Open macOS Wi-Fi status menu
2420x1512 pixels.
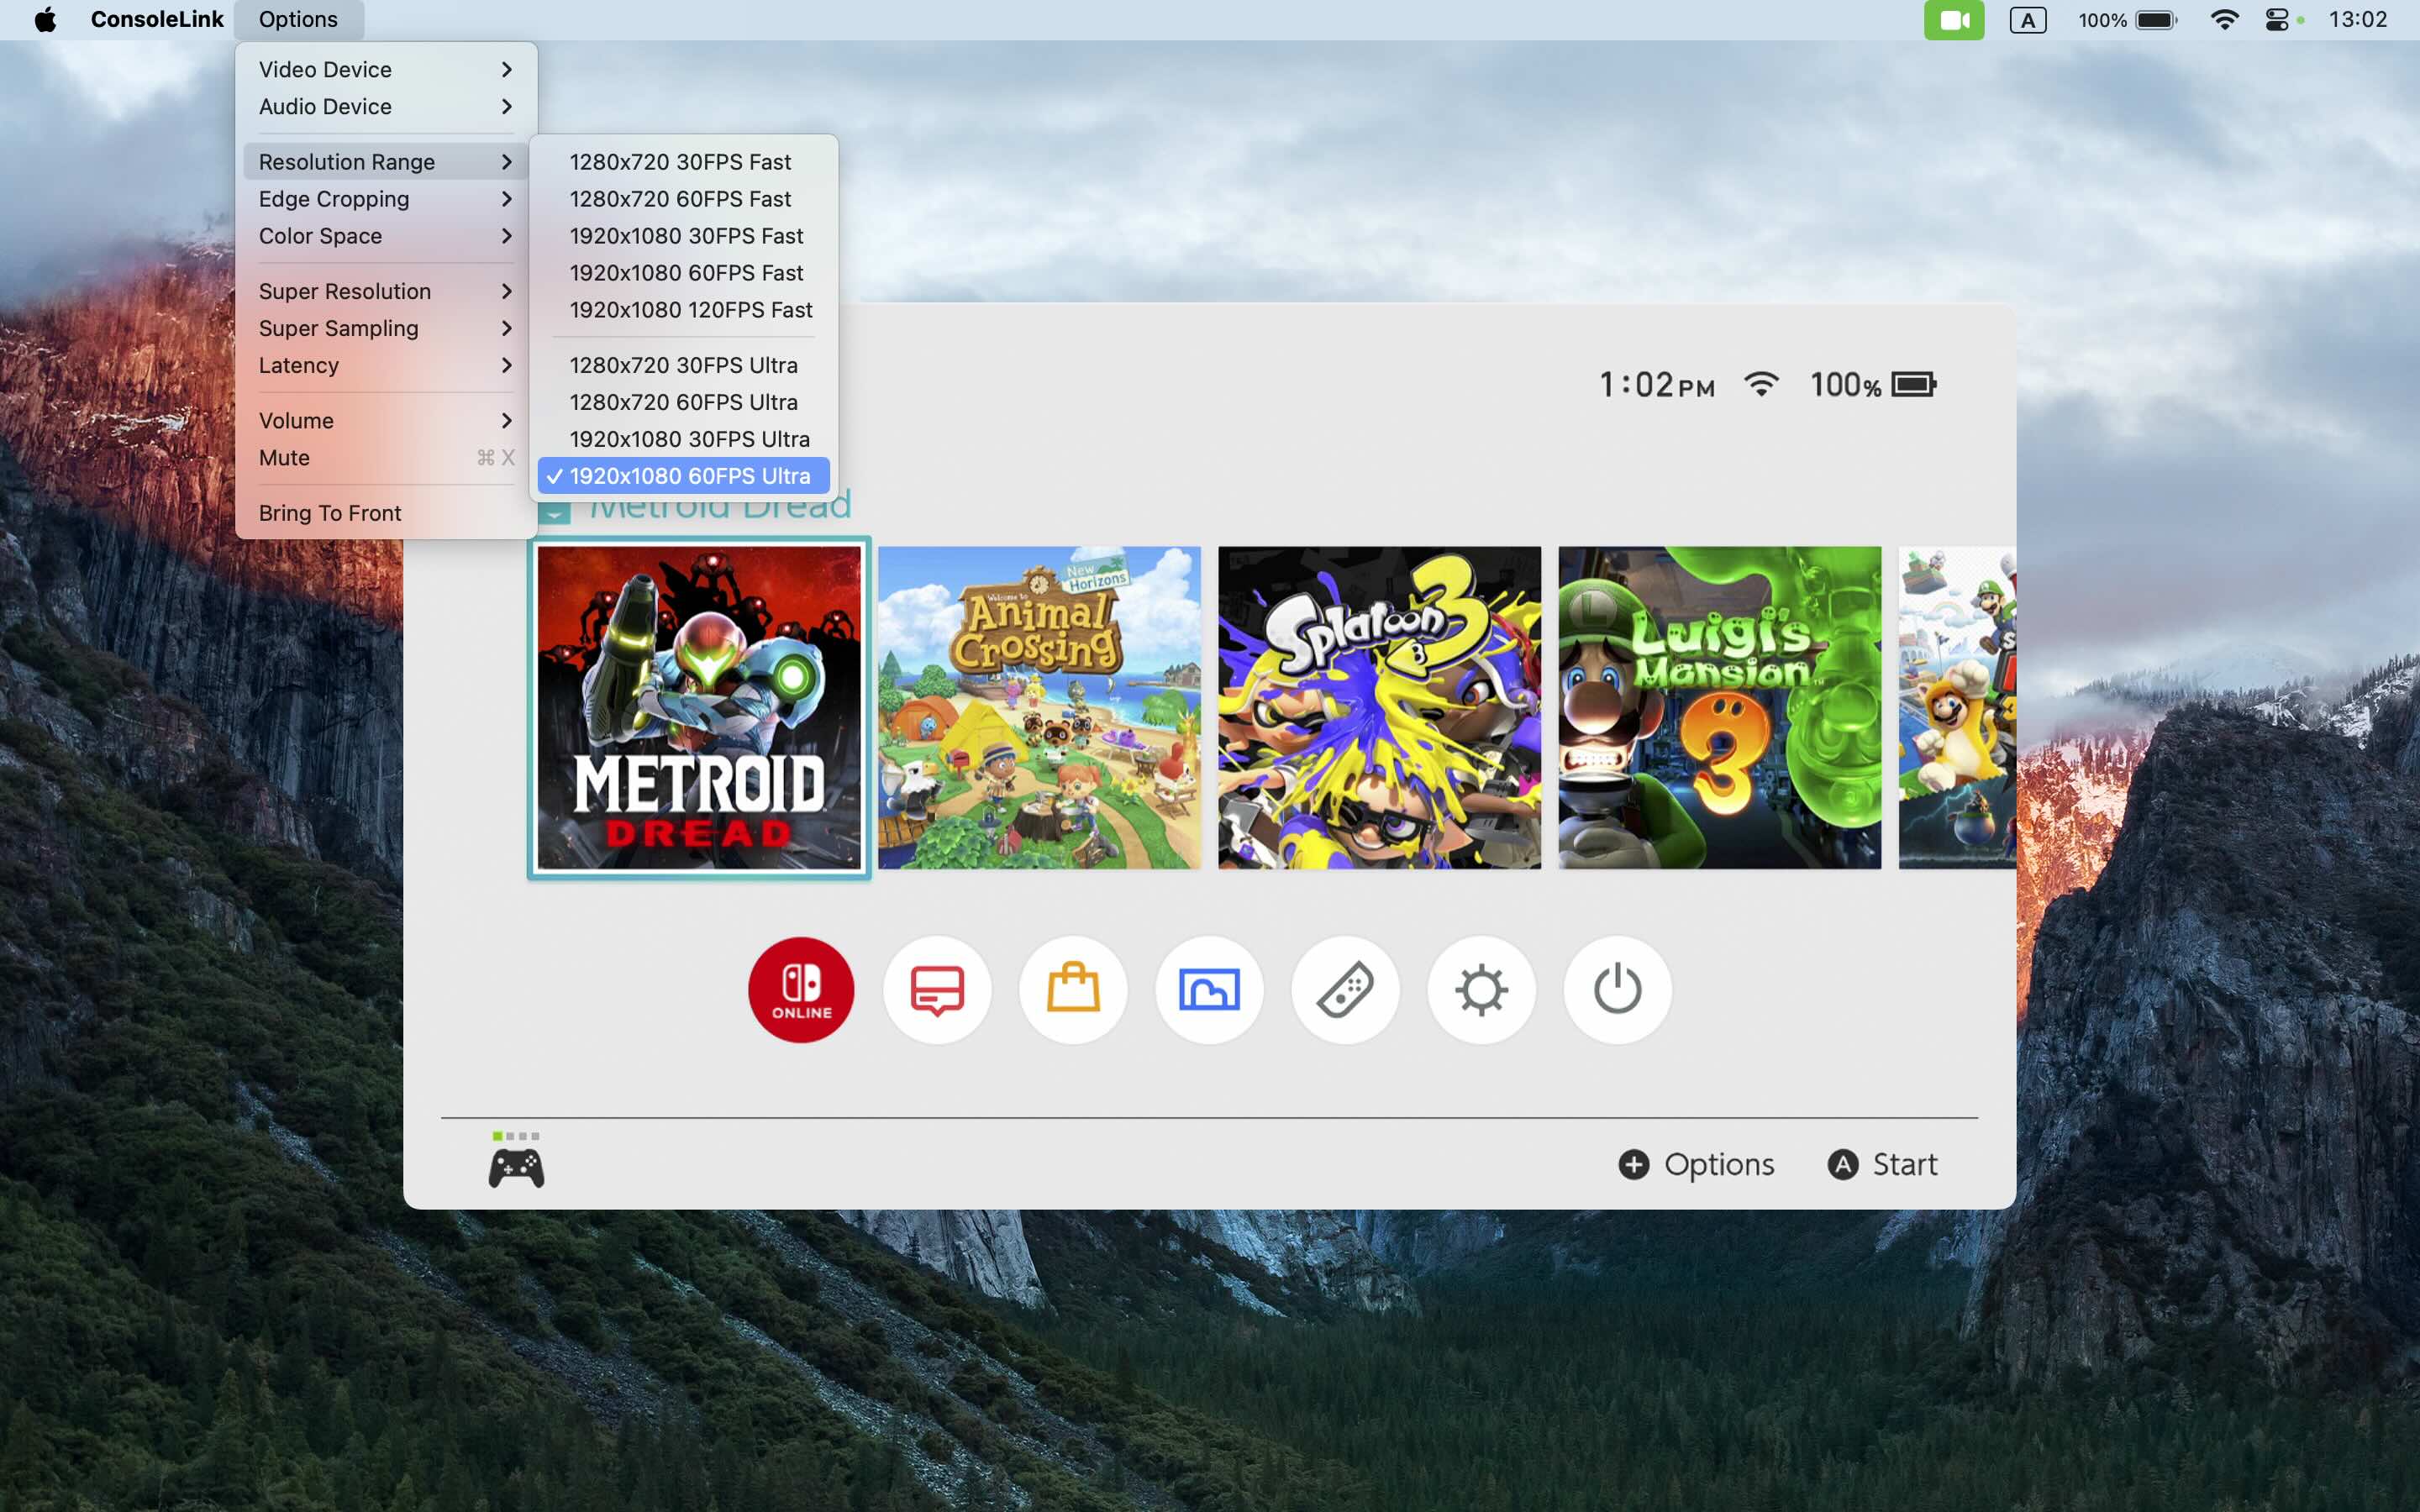[x=2224, y=19]
